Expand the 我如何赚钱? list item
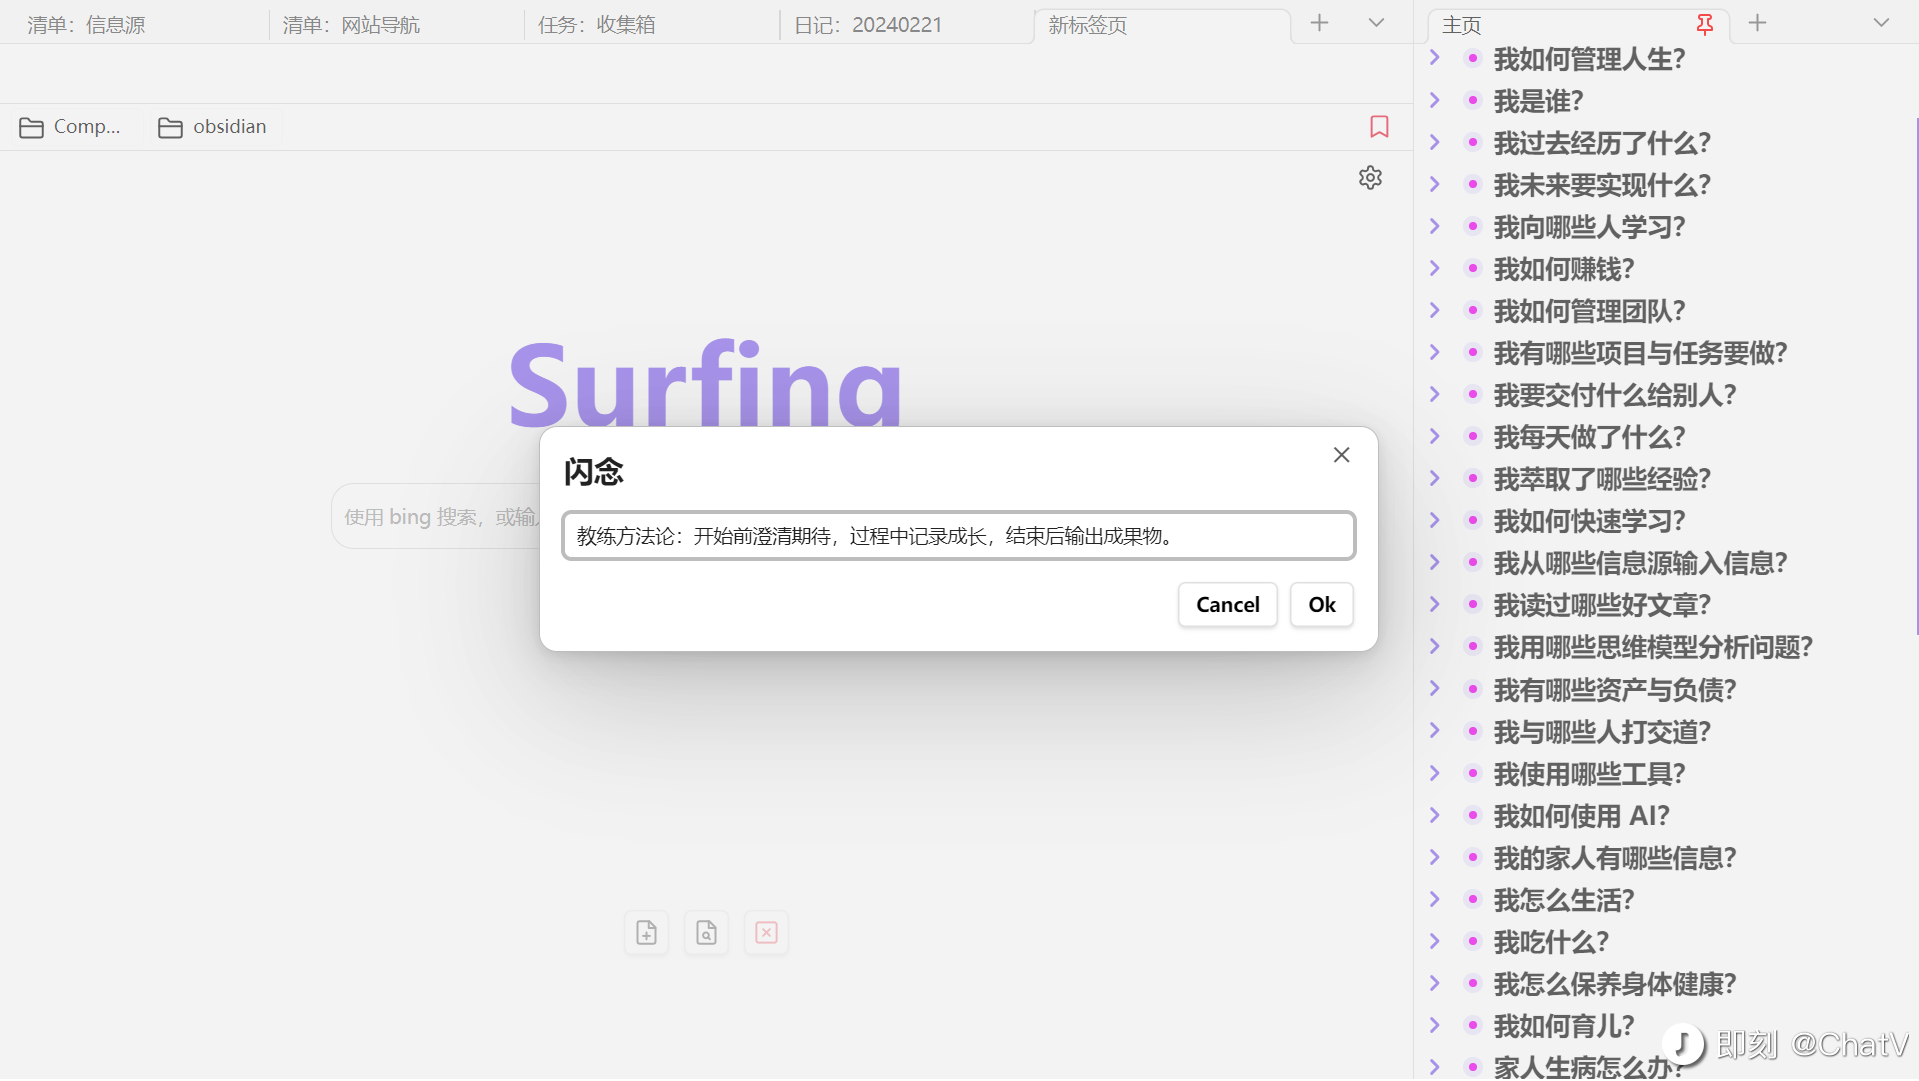 coord(1435,268)
